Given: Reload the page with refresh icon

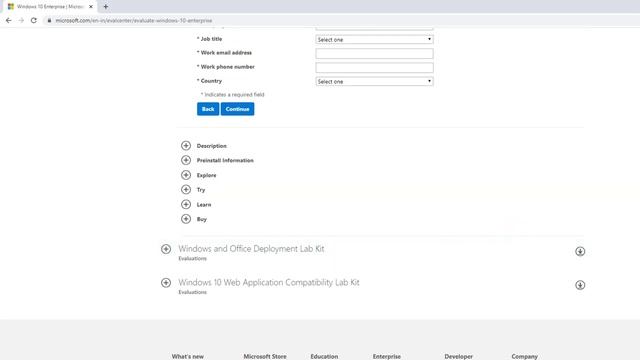Looking at the screenshot, I should tap(34, 20).
